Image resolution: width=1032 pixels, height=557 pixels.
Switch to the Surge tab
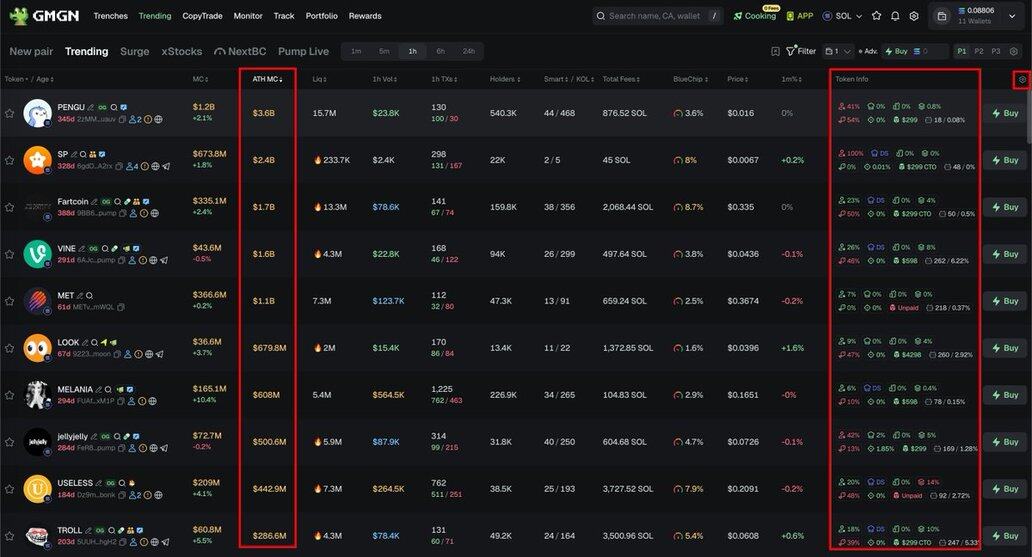point(134,51)
